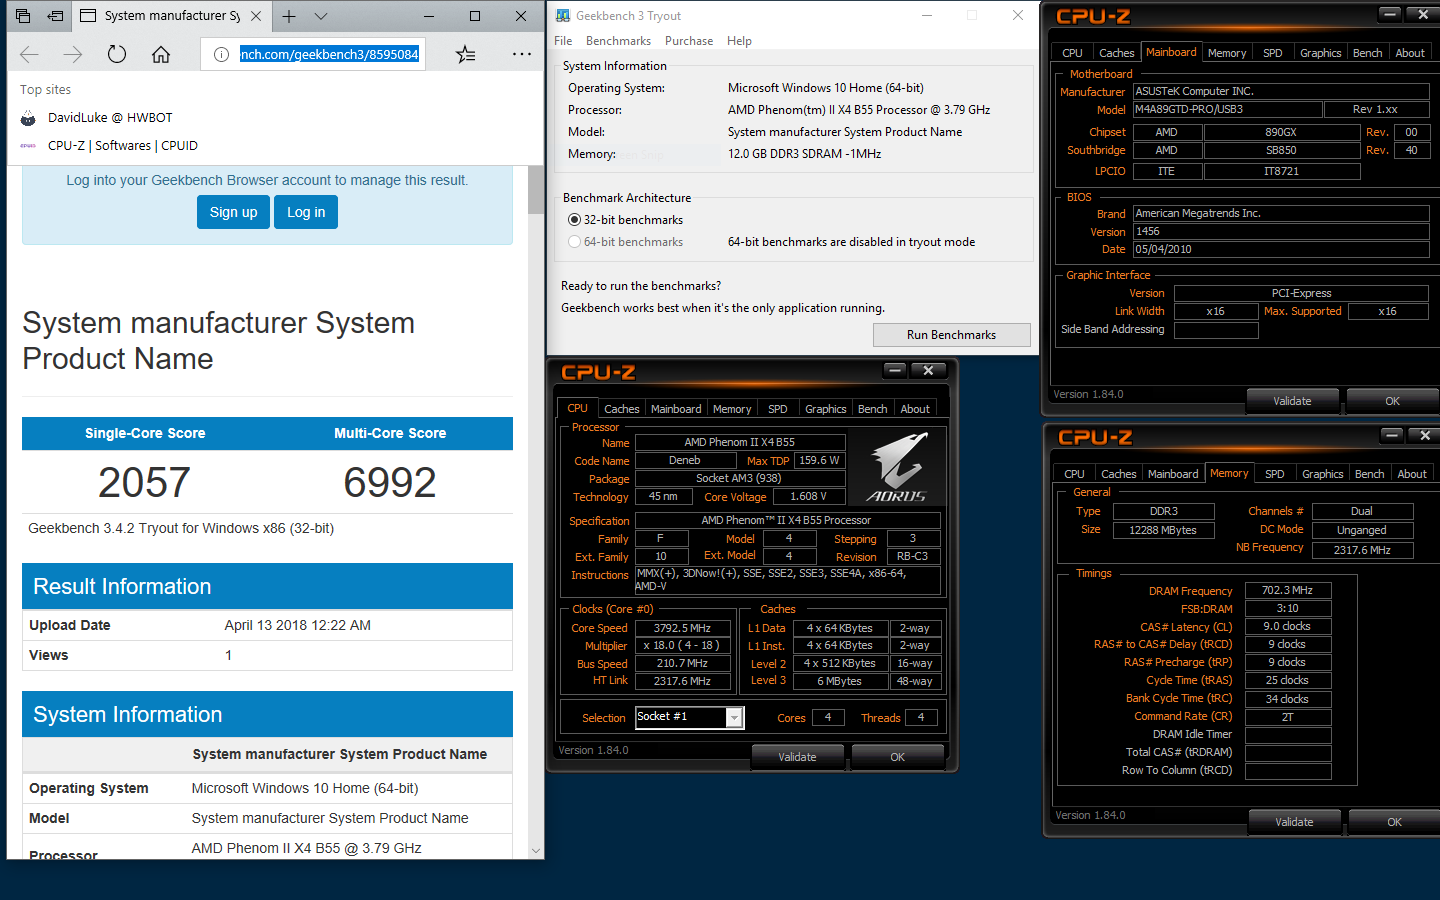Click the AORUS logo image

897,466
